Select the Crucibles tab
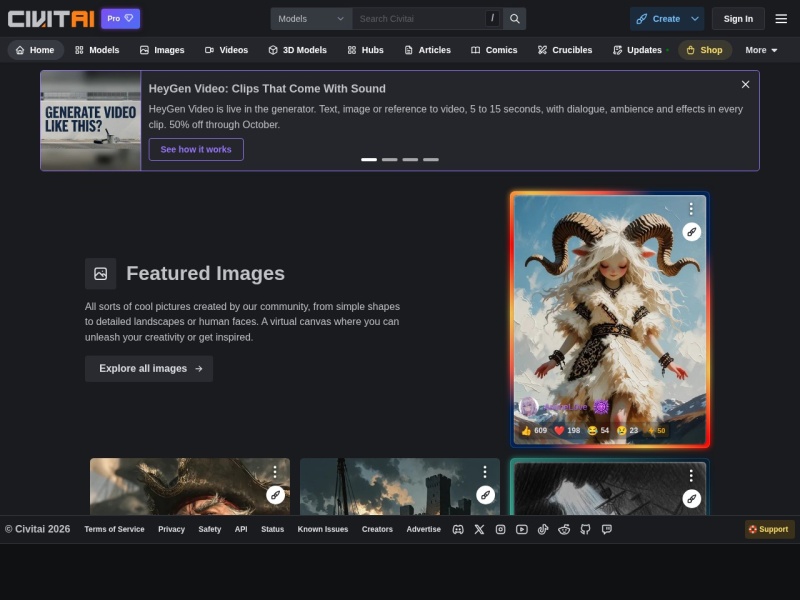The height and width of the screenshot is (600, 800). pos(565,50)
